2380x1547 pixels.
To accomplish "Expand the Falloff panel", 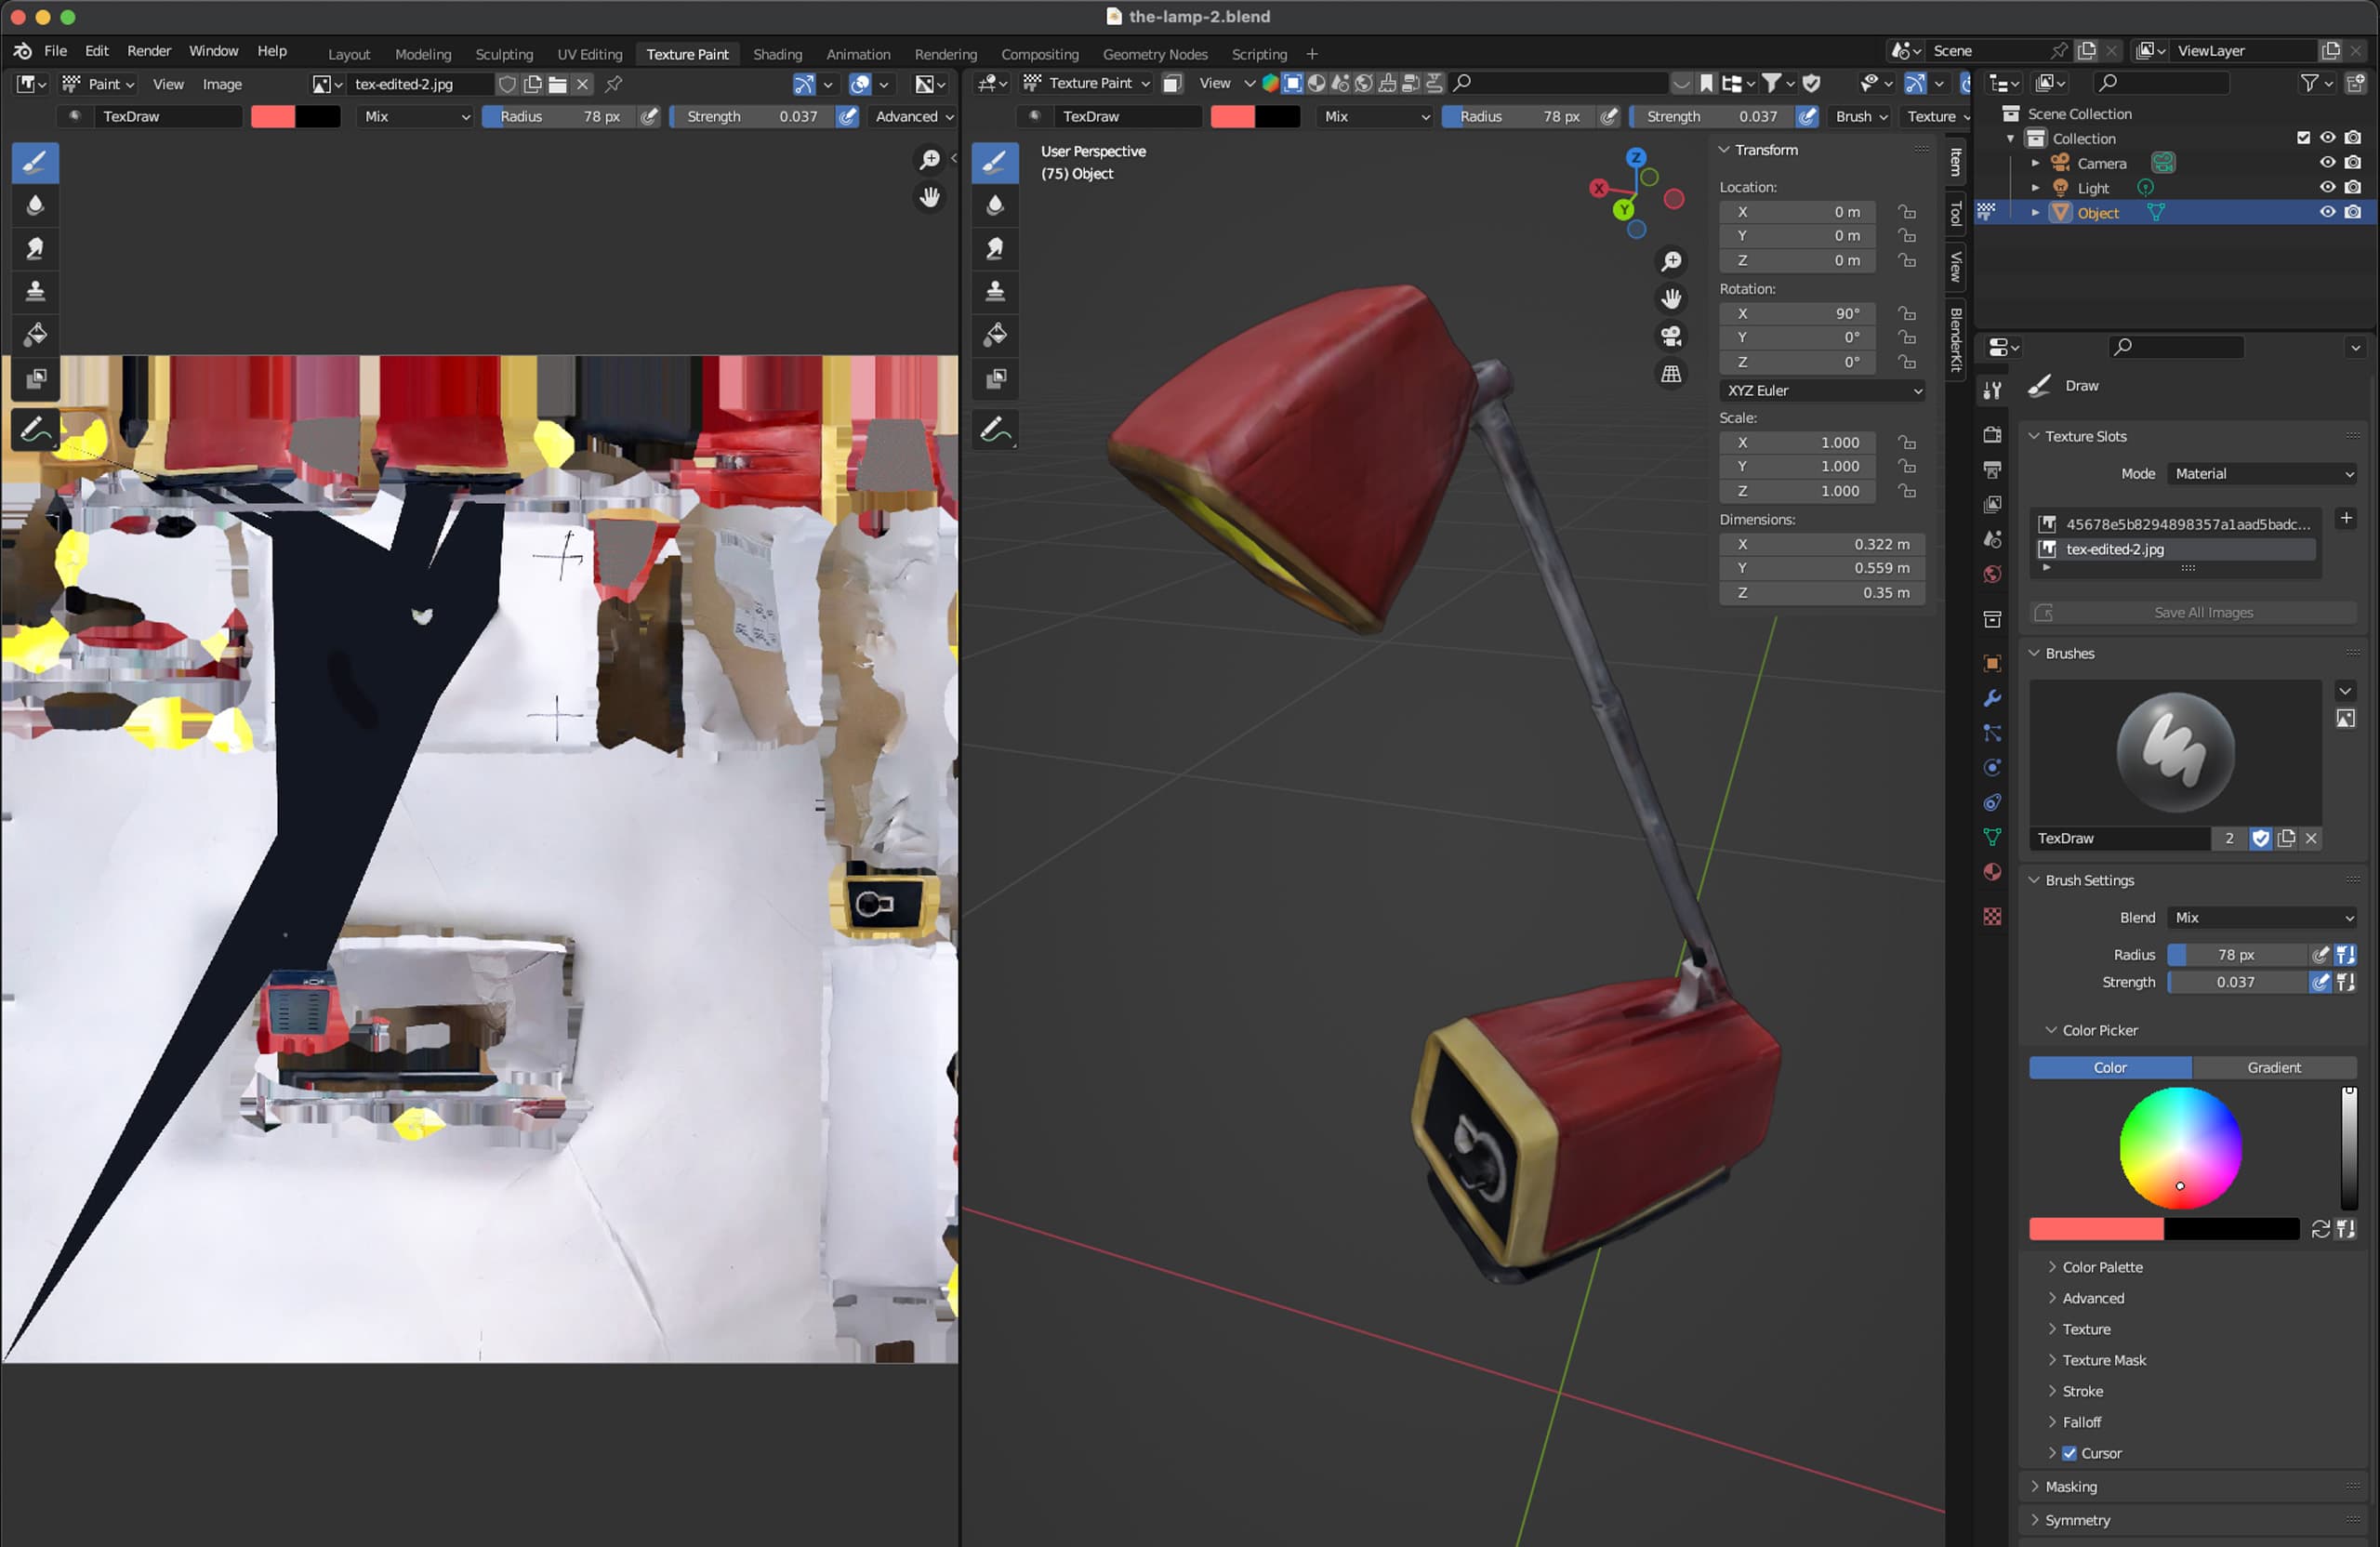I will tap(2081, 1422).
